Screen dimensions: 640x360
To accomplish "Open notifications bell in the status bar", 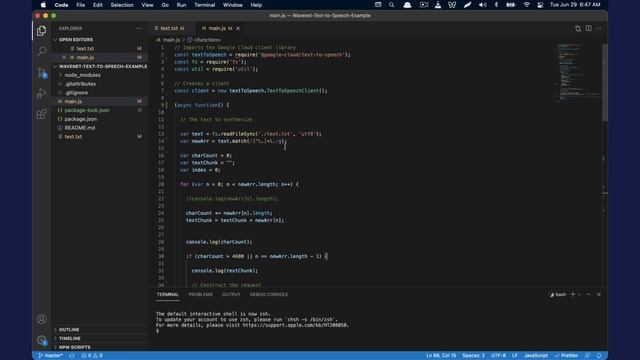I will (599, 356).
